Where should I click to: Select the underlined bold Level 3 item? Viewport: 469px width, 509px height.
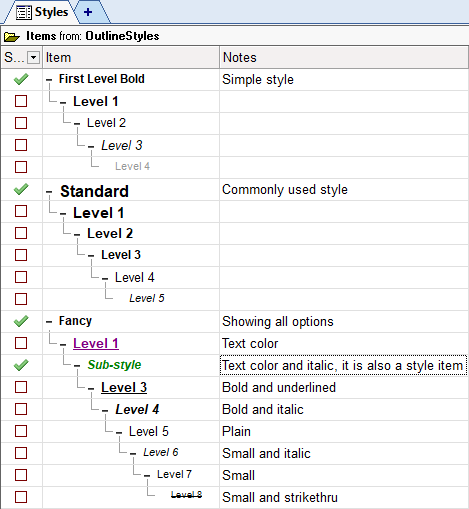click(124, 387)
